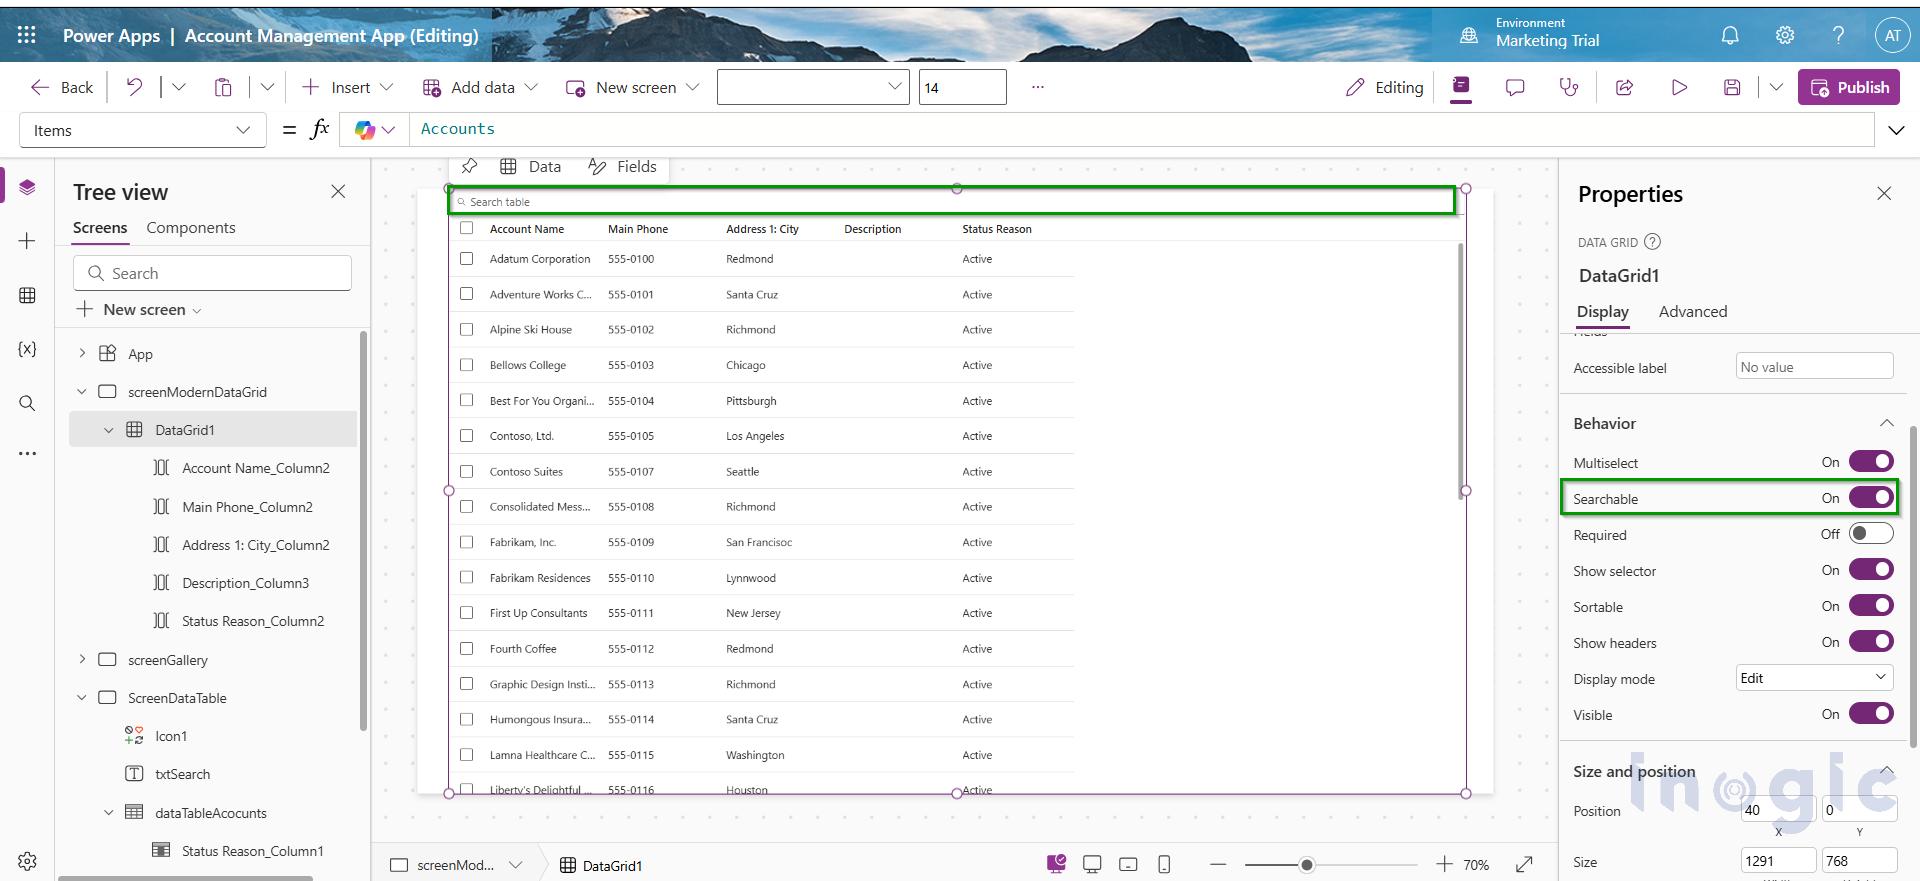
Task: Expand the screenGallery tree node
Action: (x=82, y=660)
